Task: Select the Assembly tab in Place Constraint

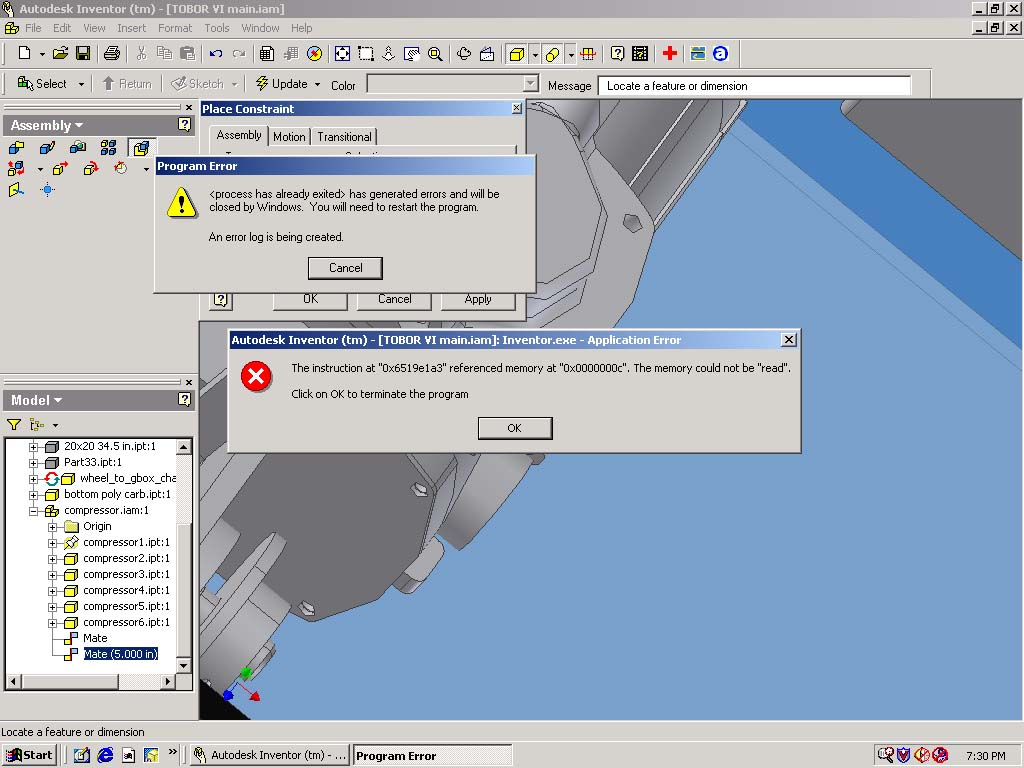Action: coord(238,135)
